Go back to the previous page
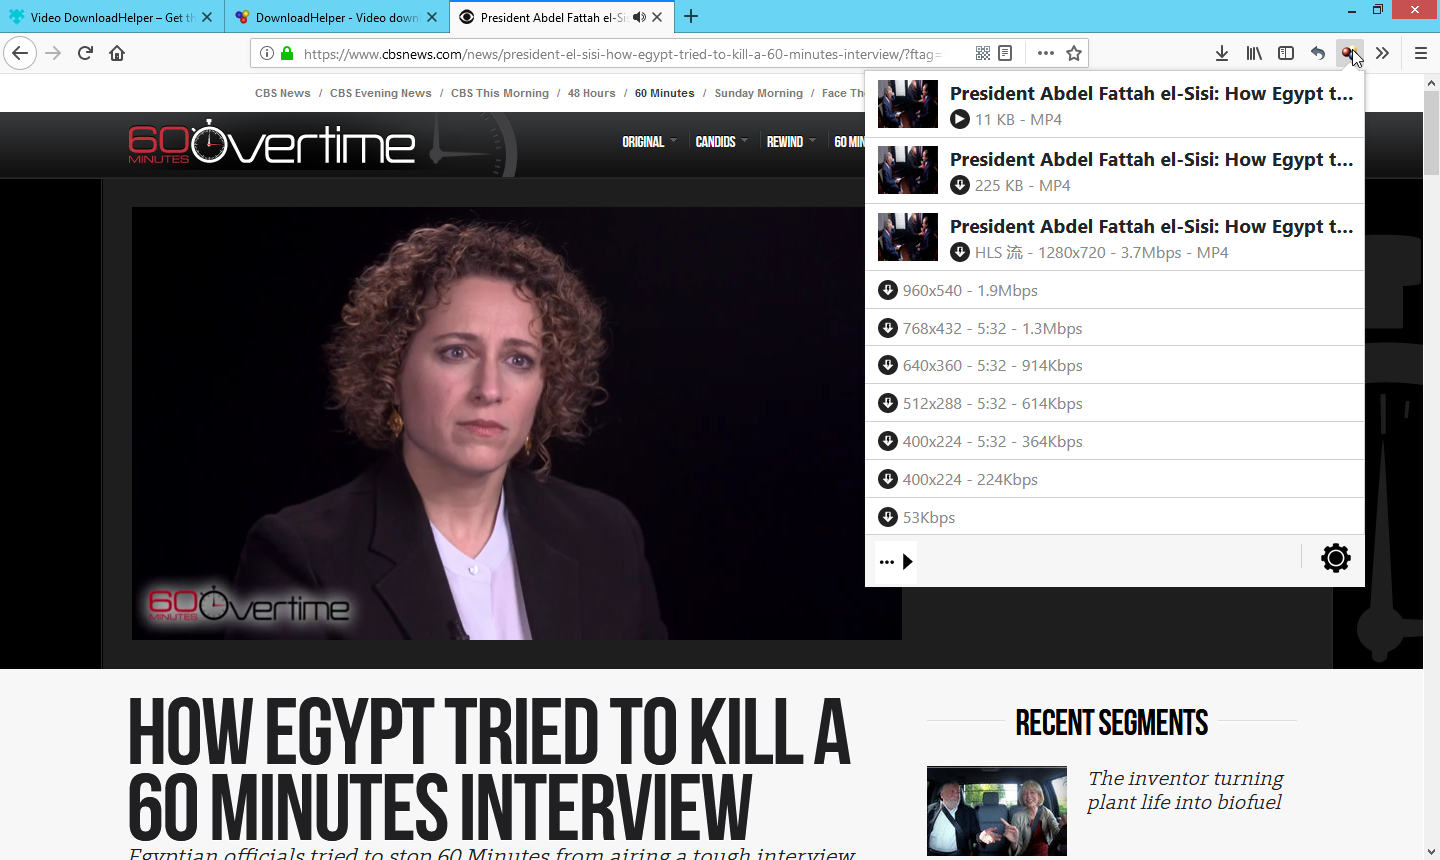The image size is (1440, 860). (x=20, y=53)
